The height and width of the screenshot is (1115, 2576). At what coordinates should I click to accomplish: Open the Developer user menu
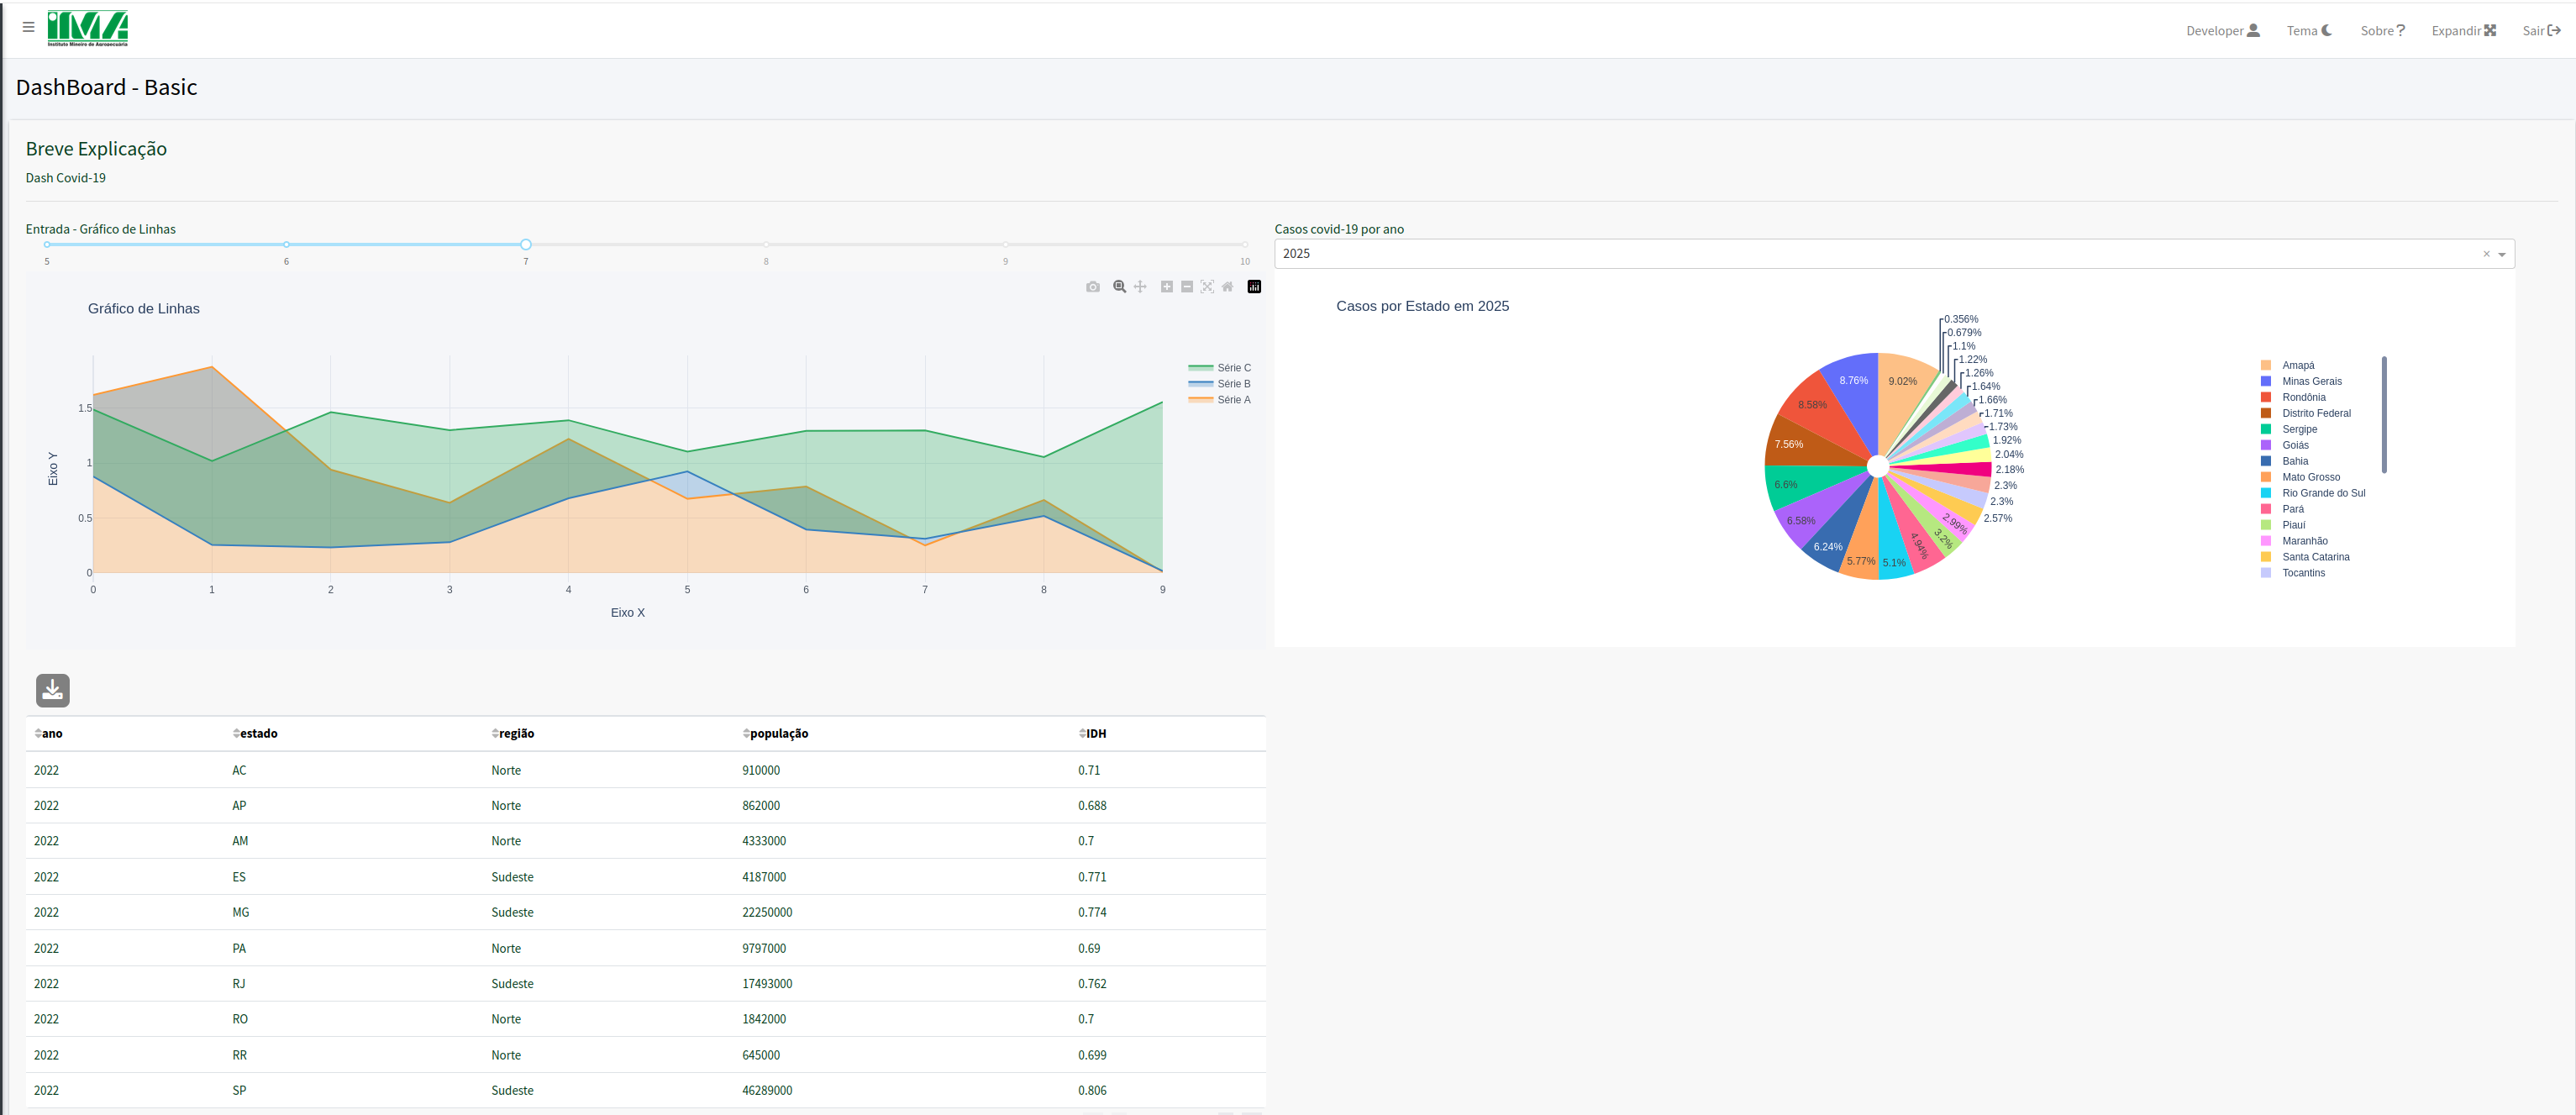click(2222, 31)
